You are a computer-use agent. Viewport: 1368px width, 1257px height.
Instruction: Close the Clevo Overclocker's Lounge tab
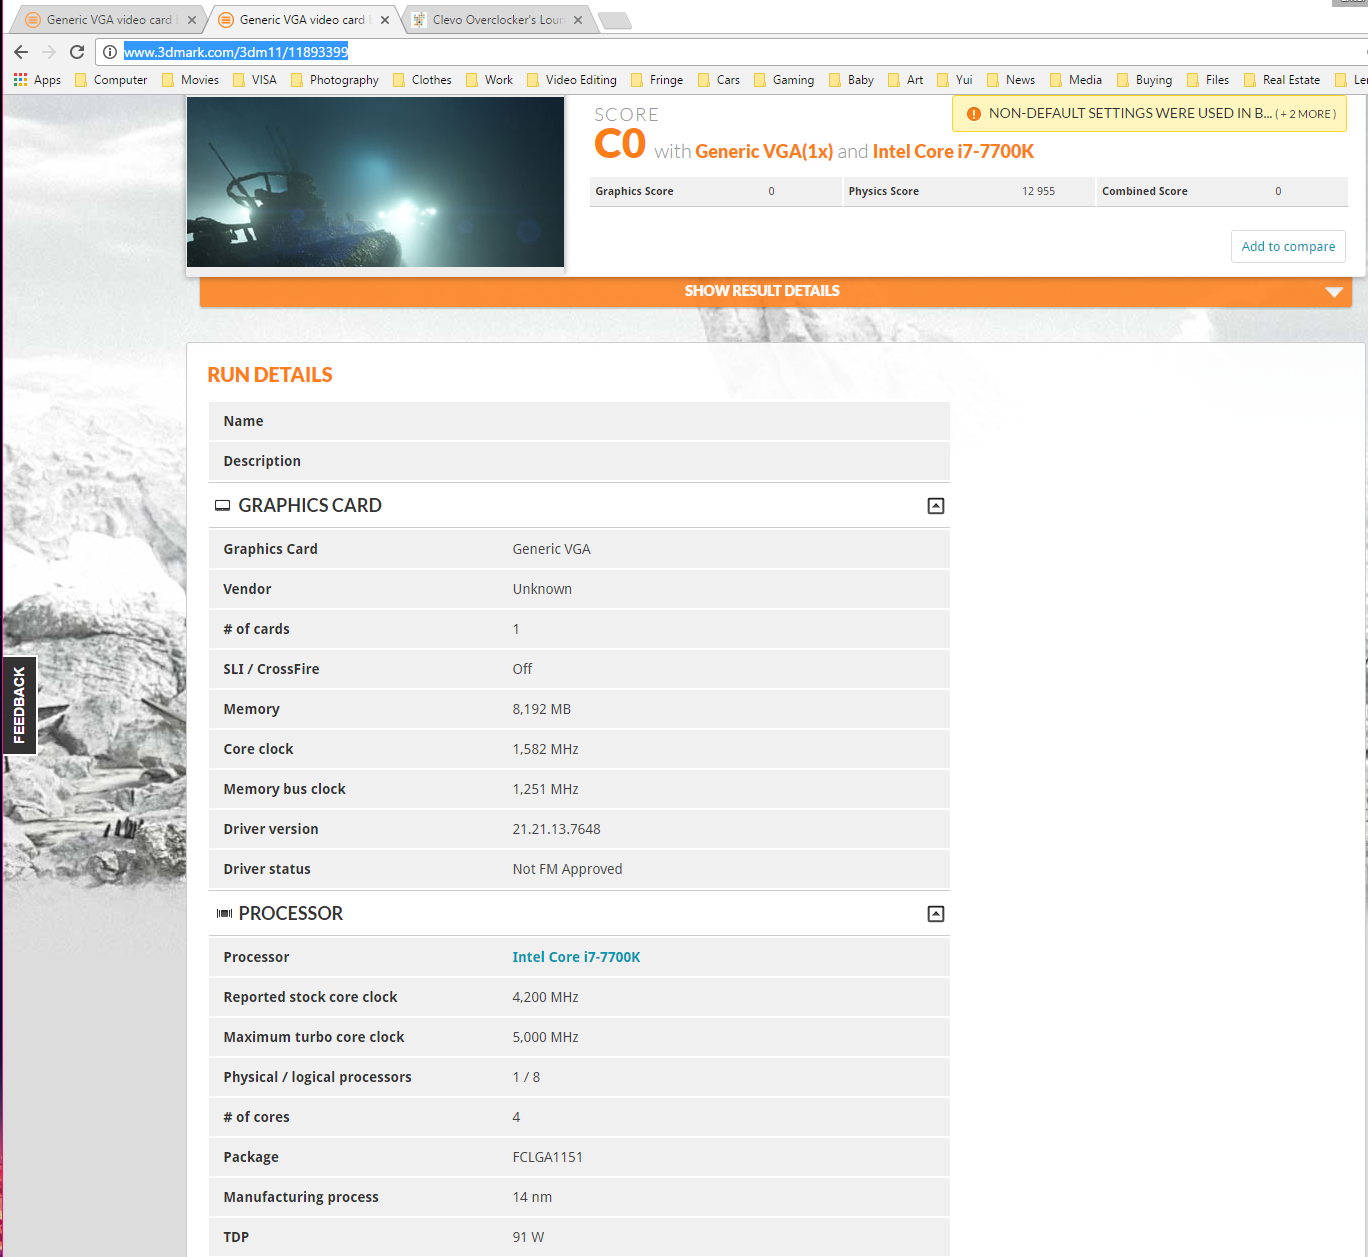coord(578,20)
